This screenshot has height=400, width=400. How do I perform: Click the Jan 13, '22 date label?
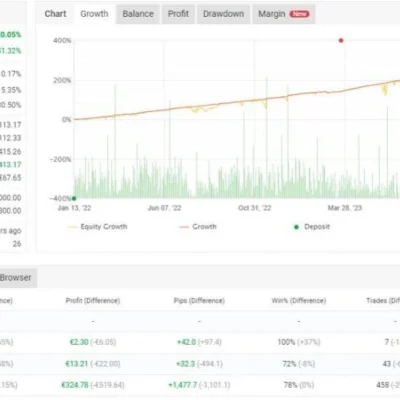[74, 208]
